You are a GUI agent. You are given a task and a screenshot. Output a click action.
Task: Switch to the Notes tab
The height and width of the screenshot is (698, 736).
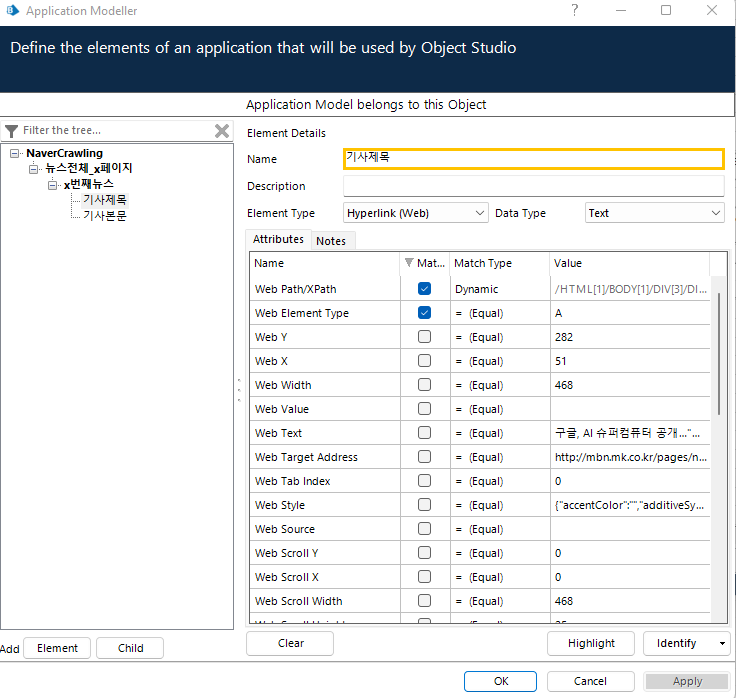[x=331, y=241]
